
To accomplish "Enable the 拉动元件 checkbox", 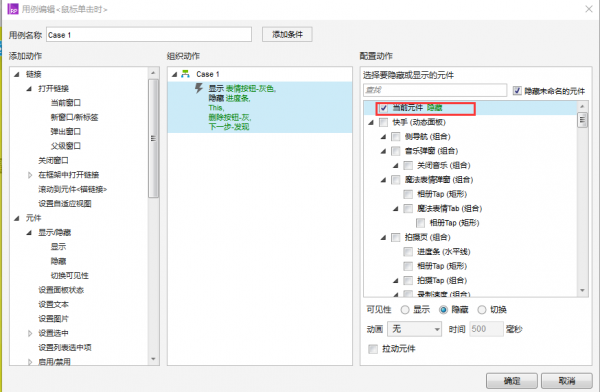I will pos(373,349).
